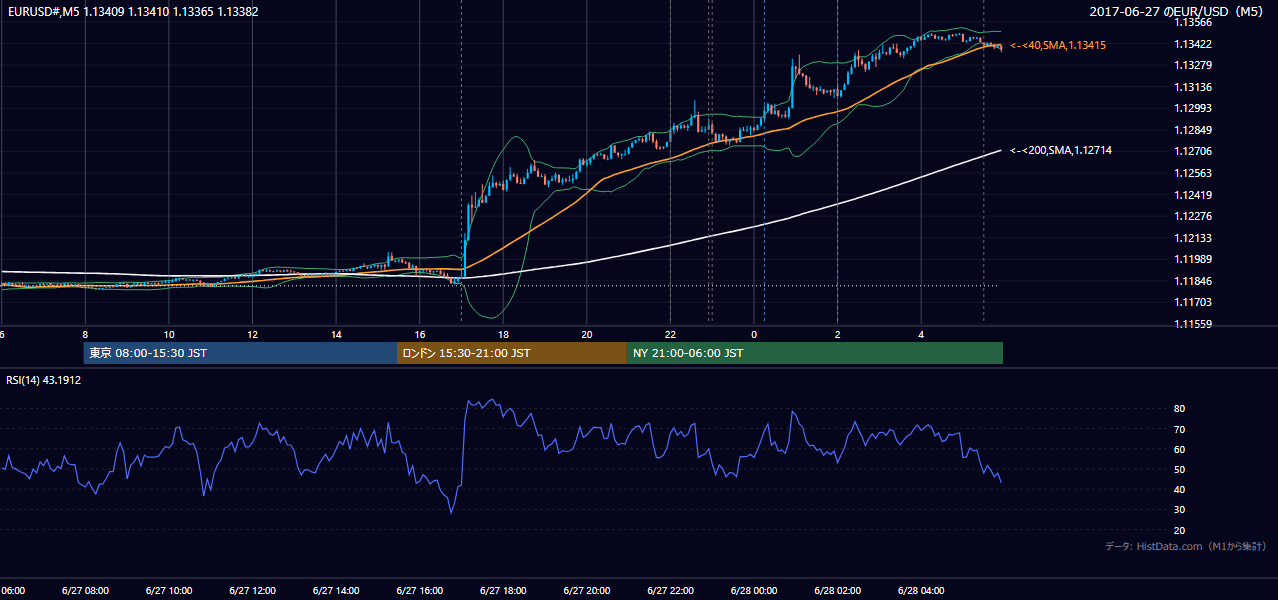Click the 東京 08:00-15:30 JST session bar
The width and height of the screenshot is (1278, 600).
[x=240, y=353]
